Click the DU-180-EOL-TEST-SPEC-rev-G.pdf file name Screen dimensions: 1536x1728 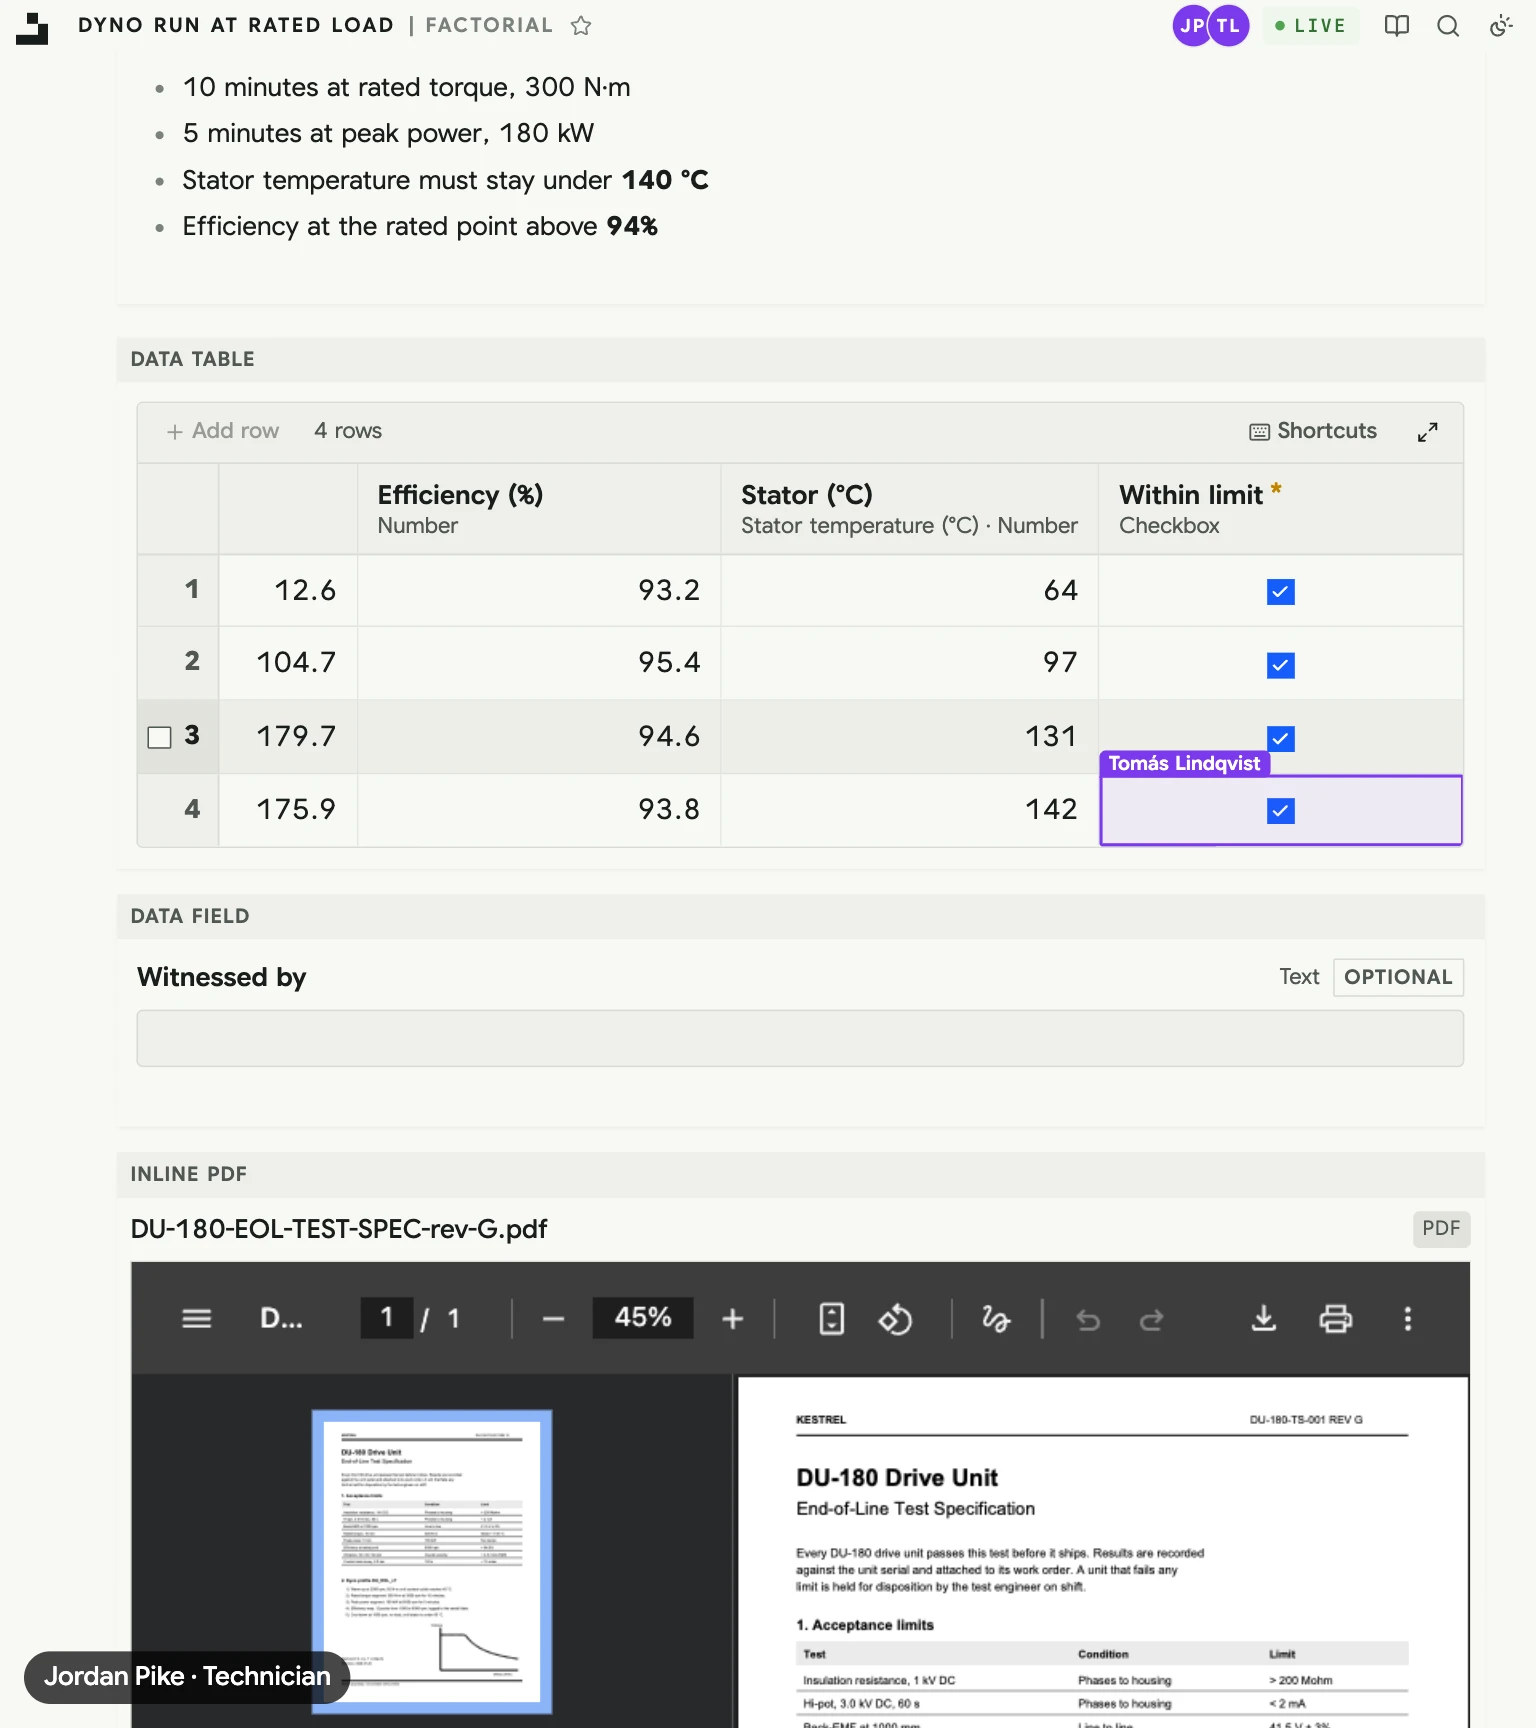click(339, 1229)
